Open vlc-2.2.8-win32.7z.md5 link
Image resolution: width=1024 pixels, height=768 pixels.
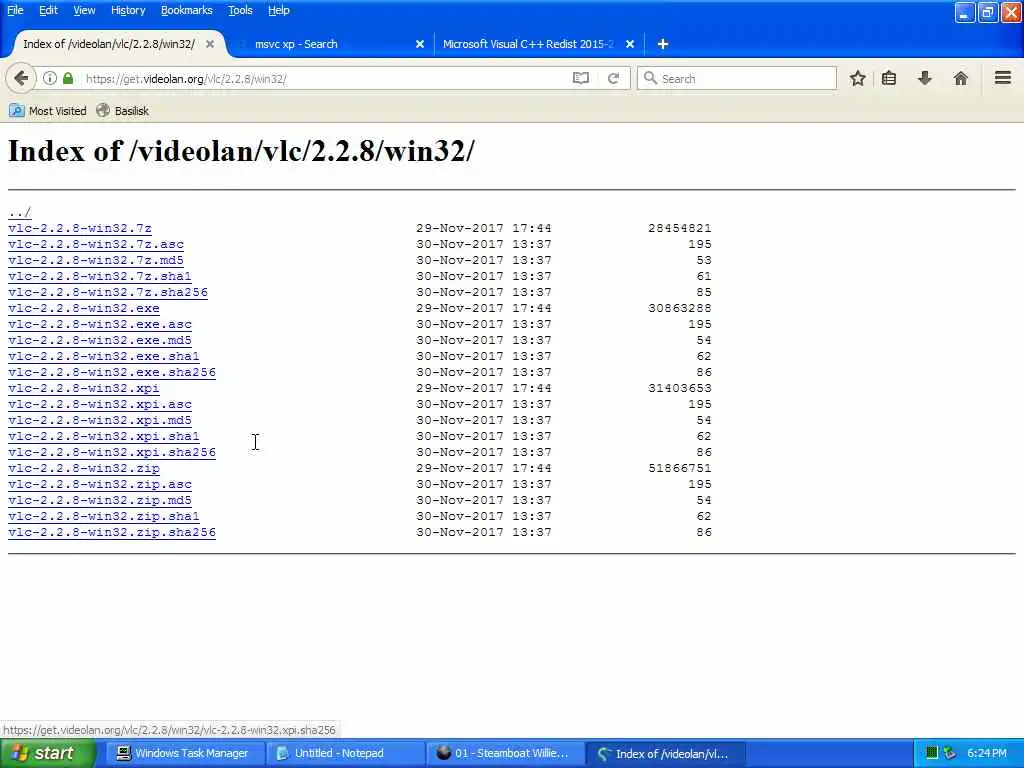point(96,261)
